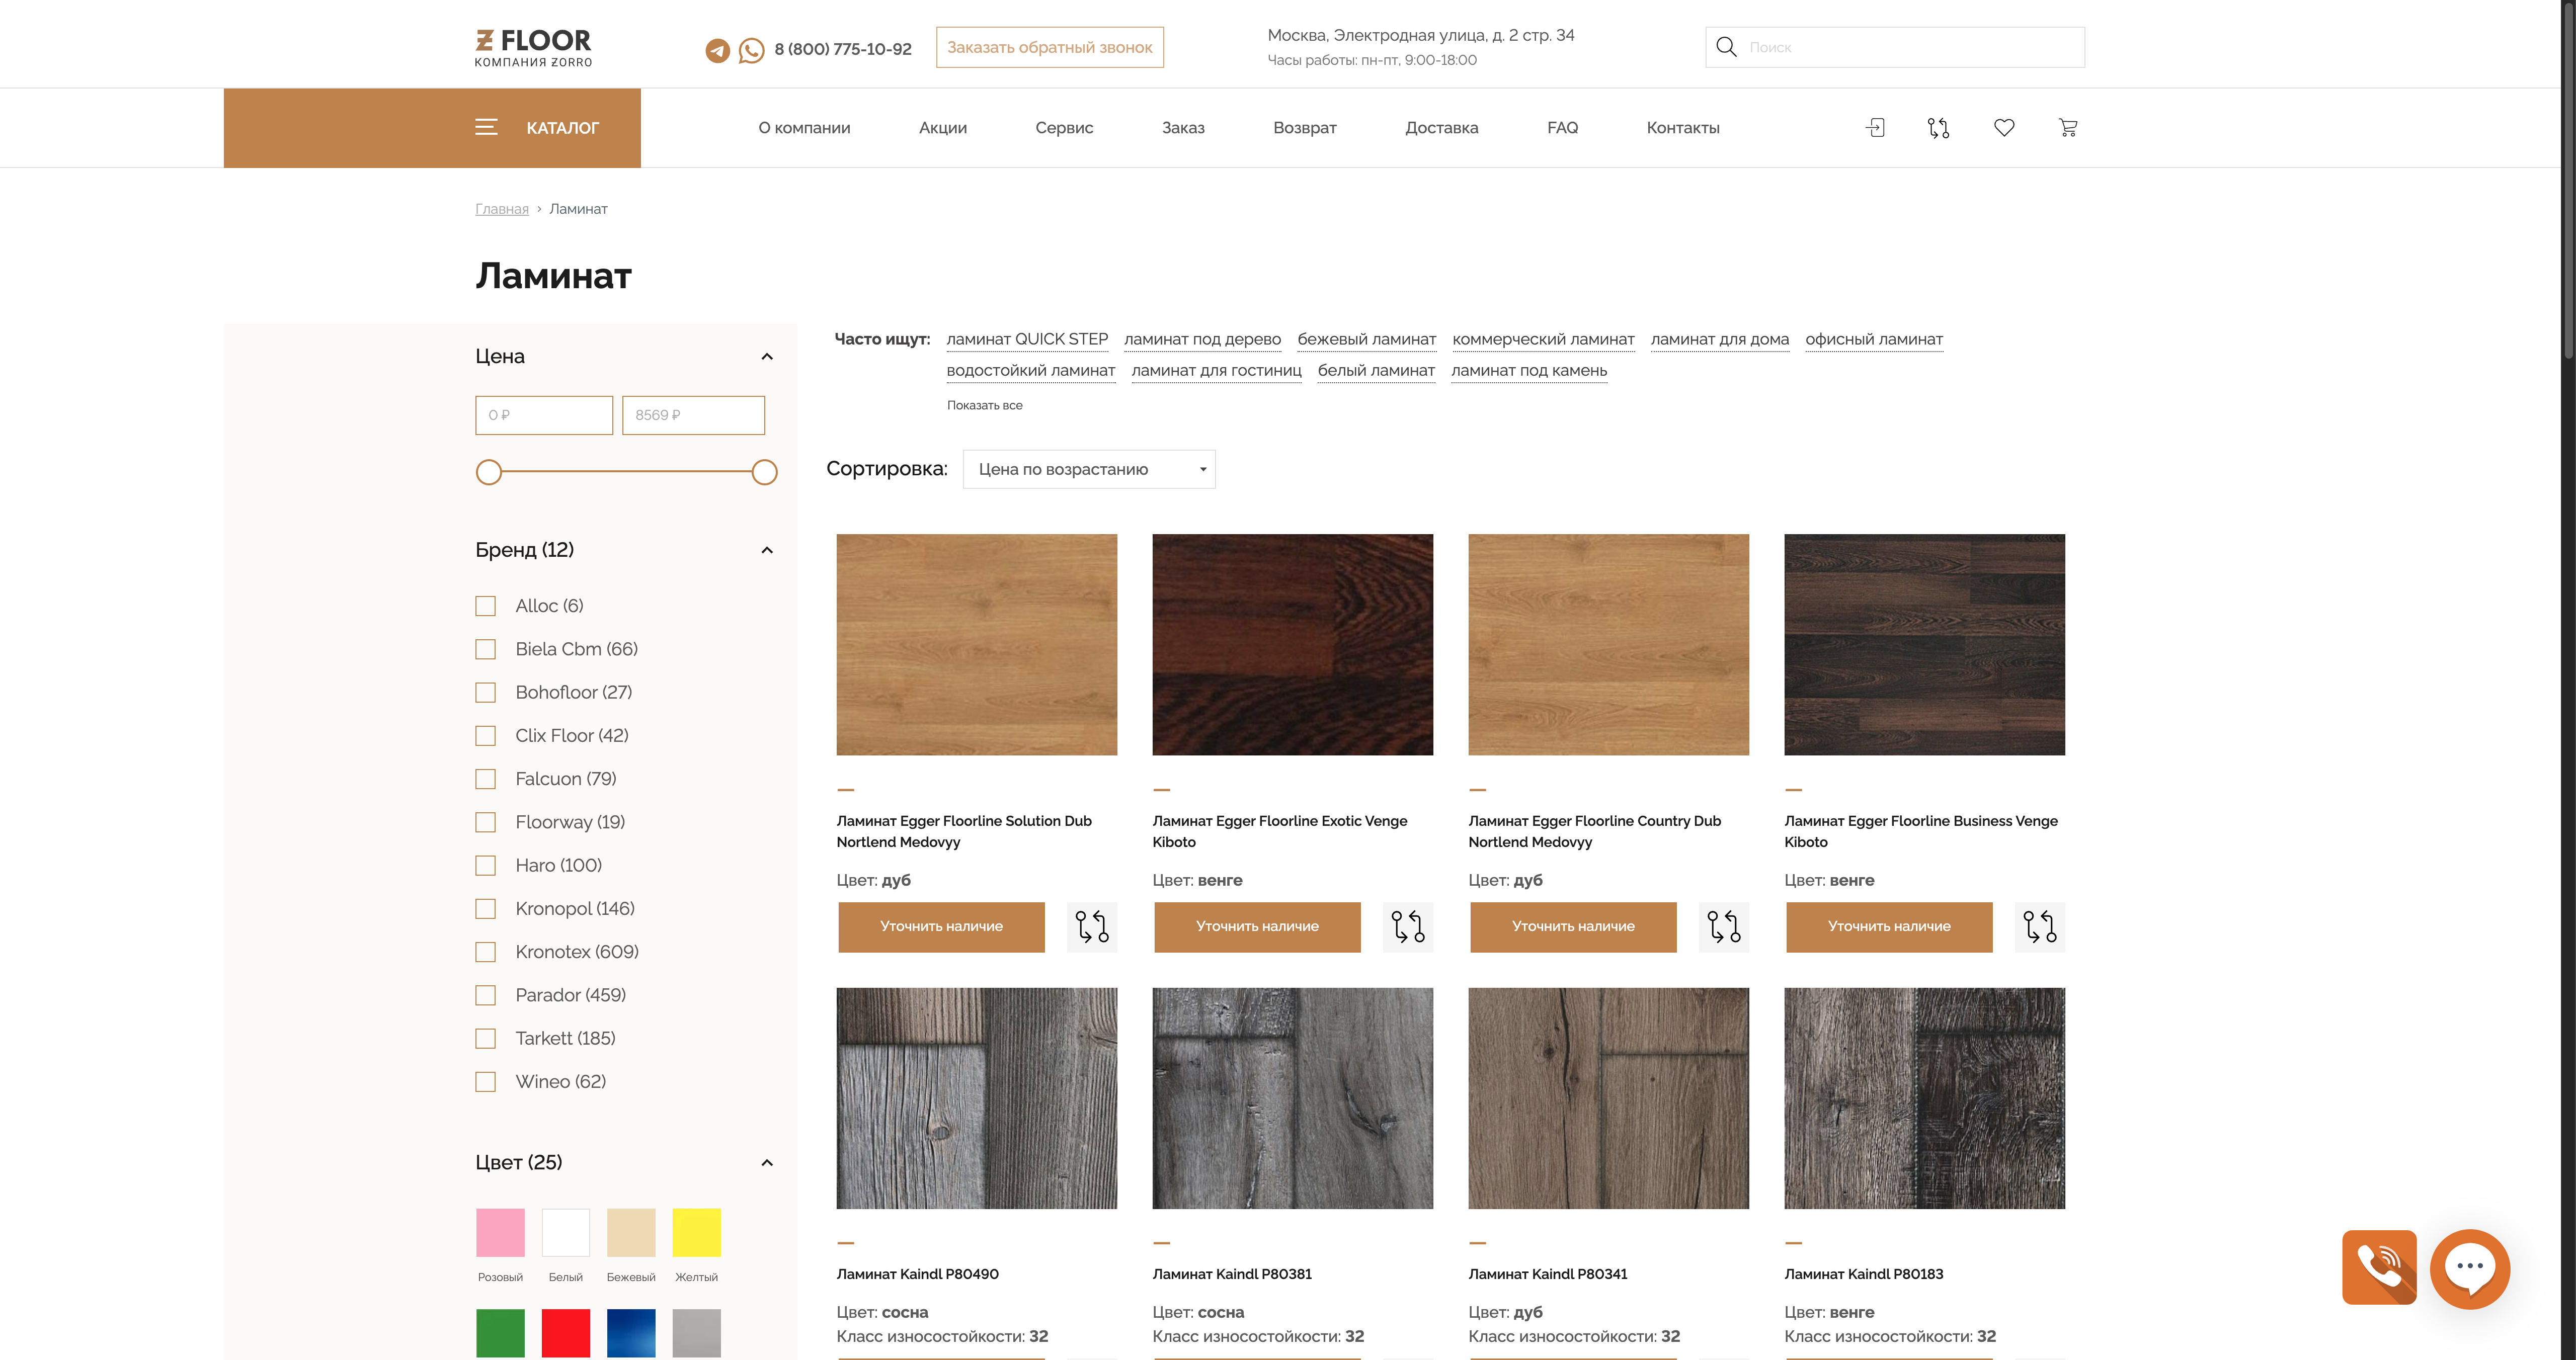Click Уточнить наличие for Egger Exotic Venge
The image size is (2576, 1360).
(1257, 927)
